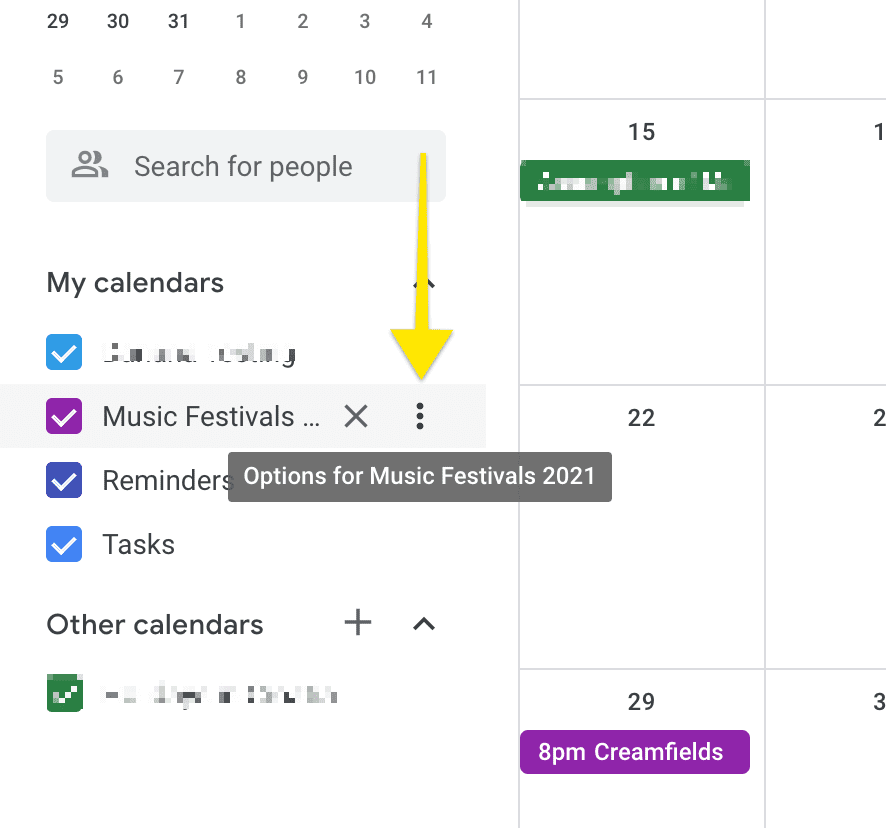Click the green Holidays calendar icon

point(64,692)
